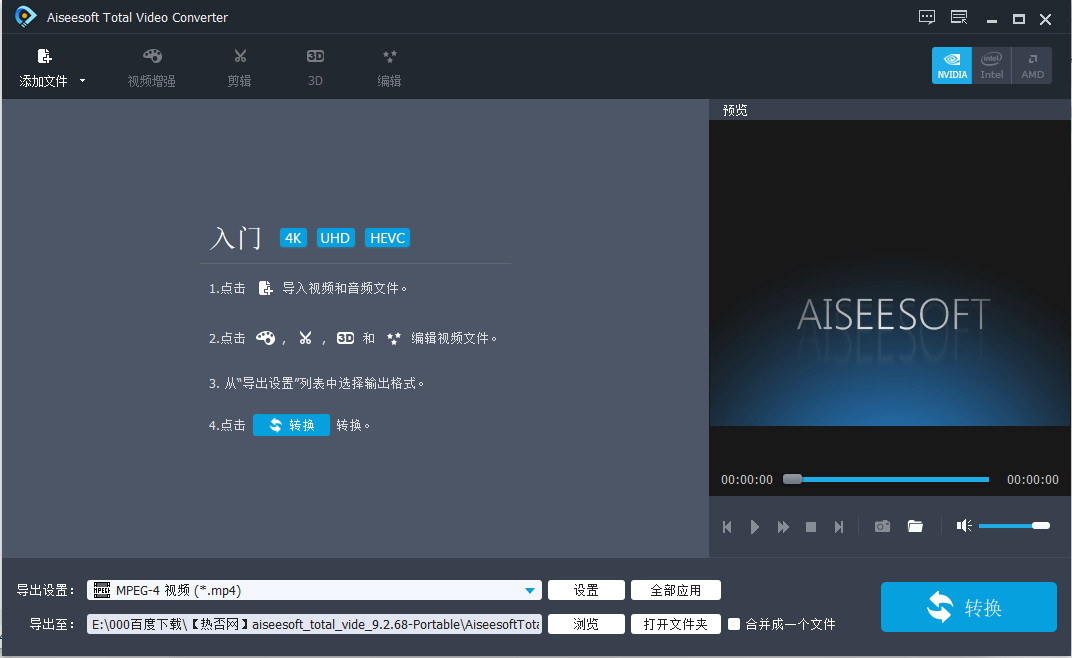This screenshot has width=1072, height=658.
Task: Click the 预览 preview panel label
Action: pos(735,110)
